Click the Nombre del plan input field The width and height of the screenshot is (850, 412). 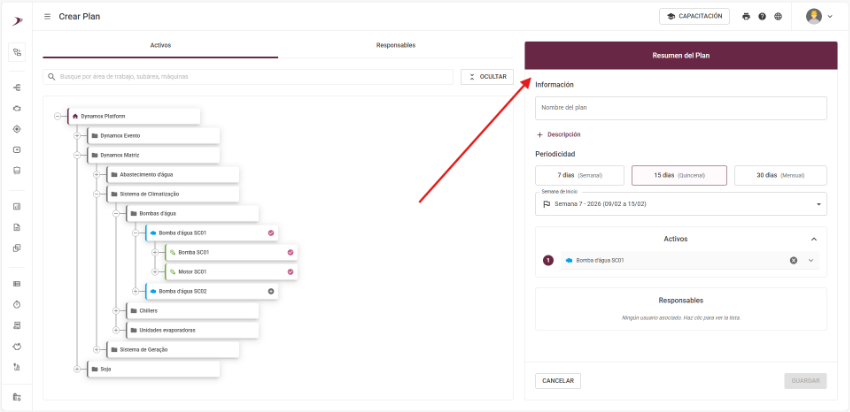(680, 108)
